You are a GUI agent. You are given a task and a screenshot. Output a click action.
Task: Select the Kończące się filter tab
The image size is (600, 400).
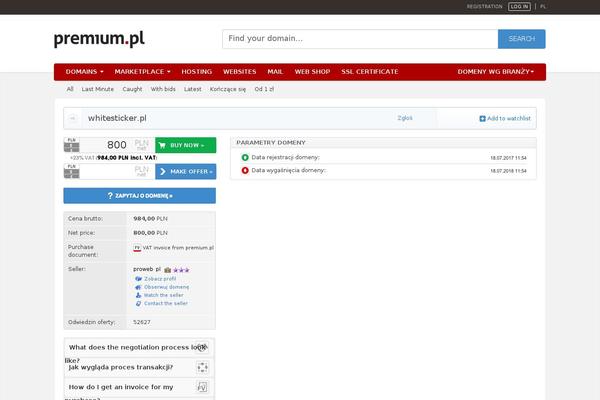pyautogui.click(x=228, y=89)
